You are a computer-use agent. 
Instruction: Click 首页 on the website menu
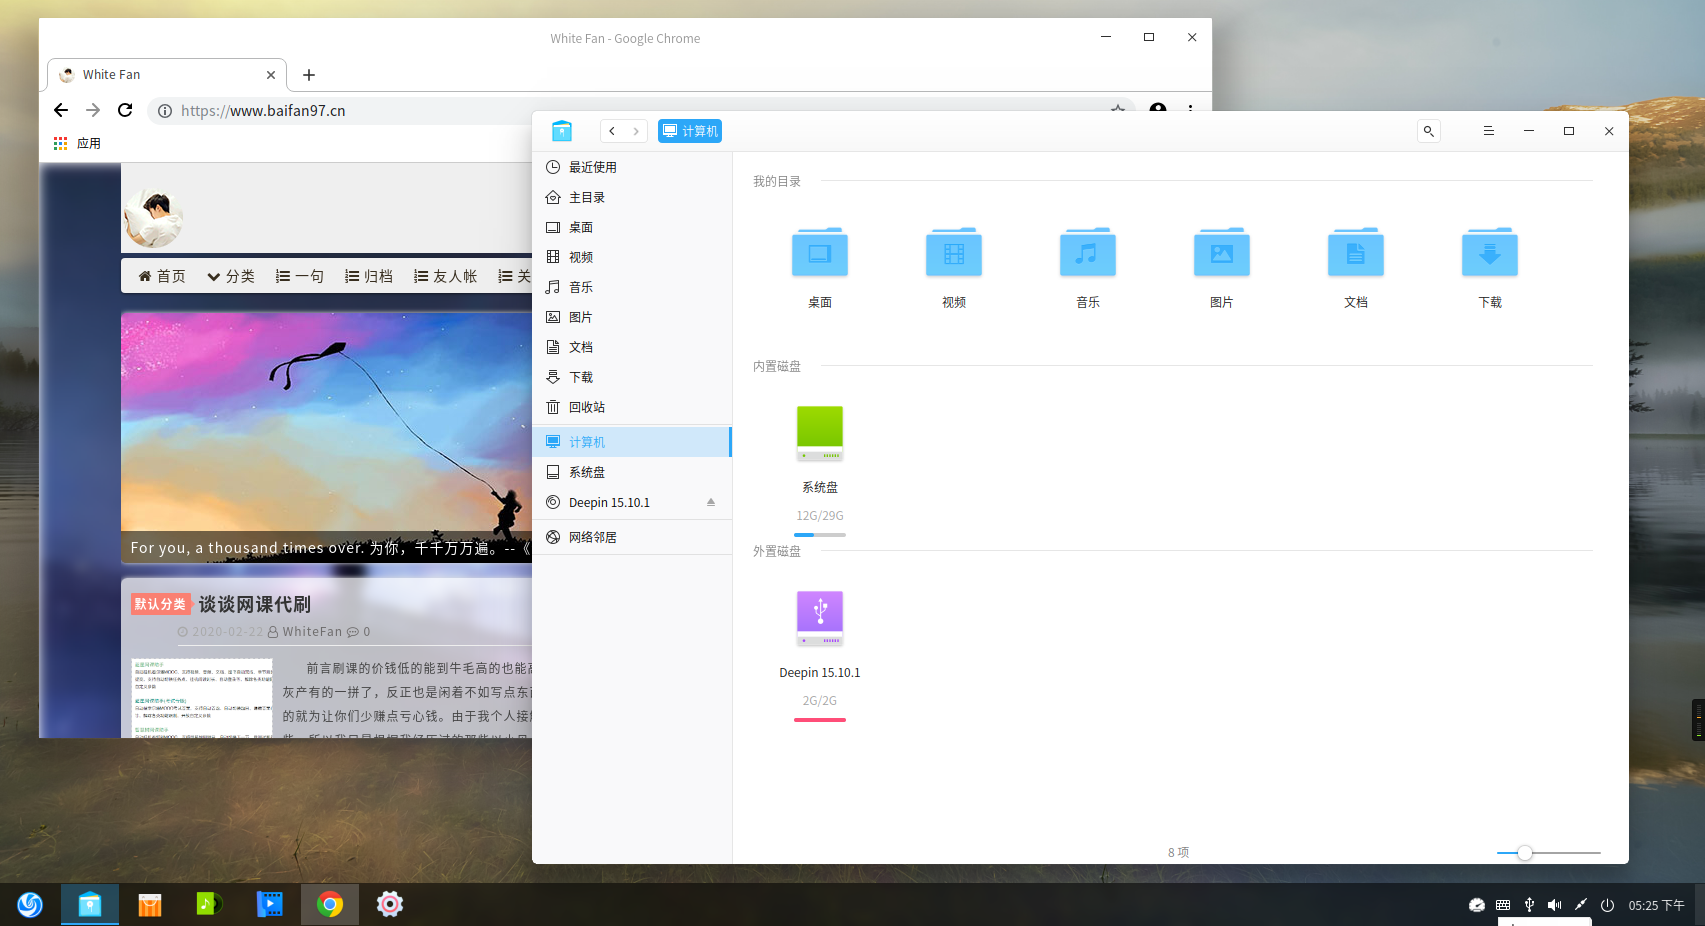coord(162,276)
